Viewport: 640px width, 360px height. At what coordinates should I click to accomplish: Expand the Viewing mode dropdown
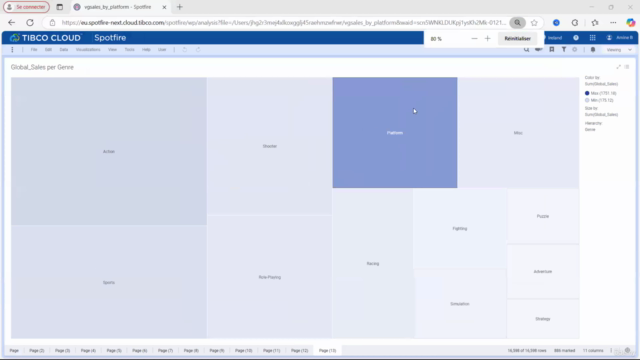(x=619, y=49)
